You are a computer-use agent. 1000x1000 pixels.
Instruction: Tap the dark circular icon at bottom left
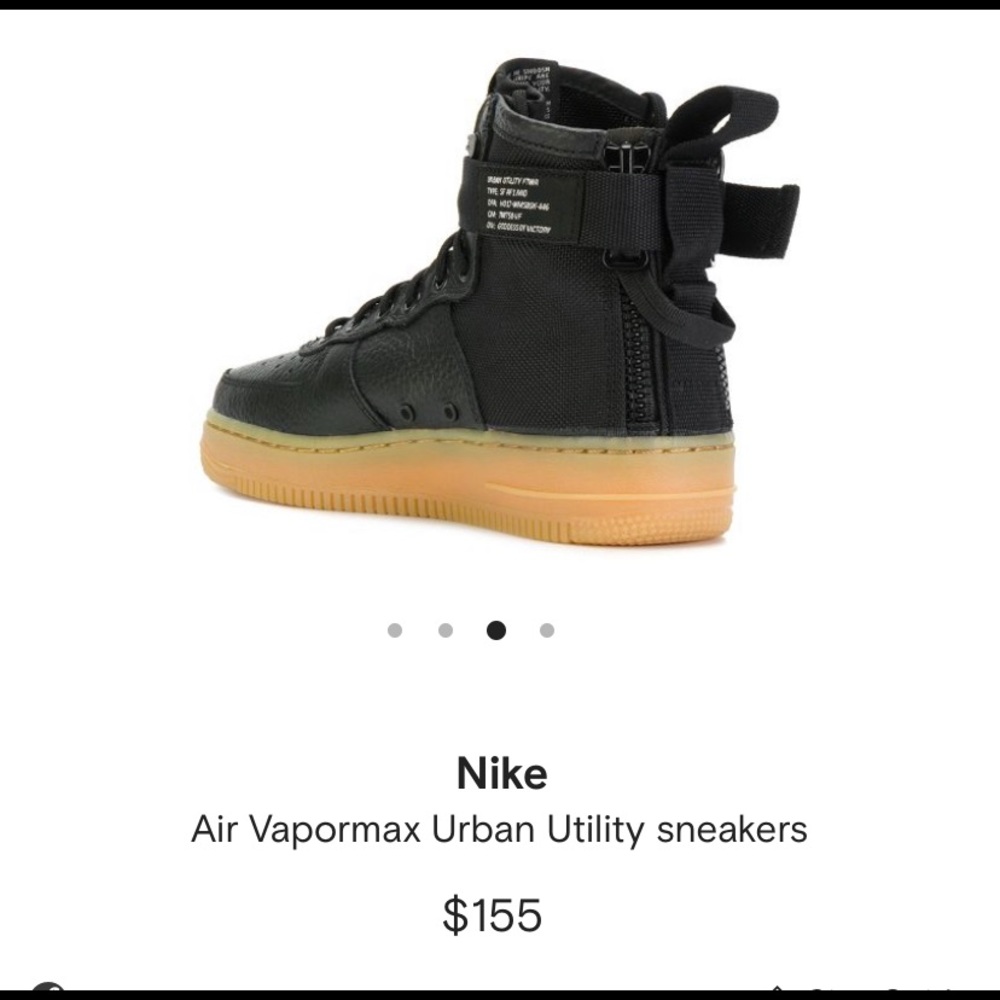48,988
